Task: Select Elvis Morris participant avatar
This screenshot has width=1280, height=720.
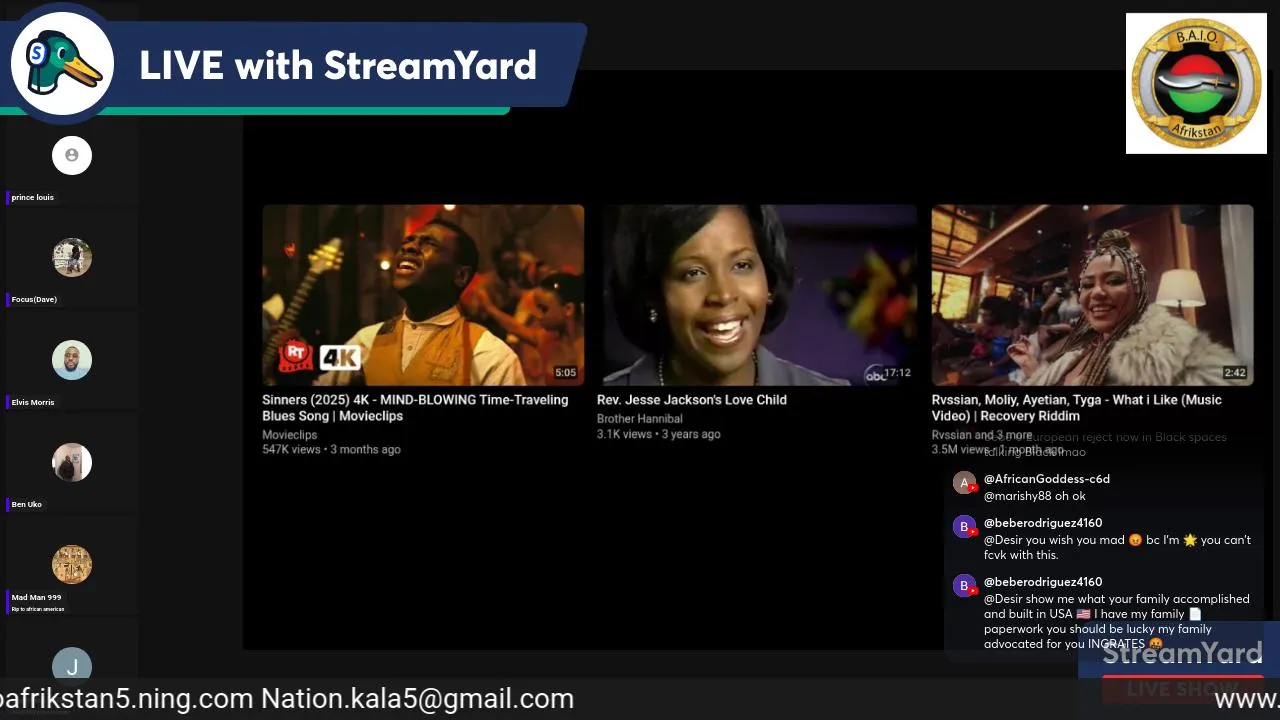Action: pyautogui.click(x=72, y=360)
